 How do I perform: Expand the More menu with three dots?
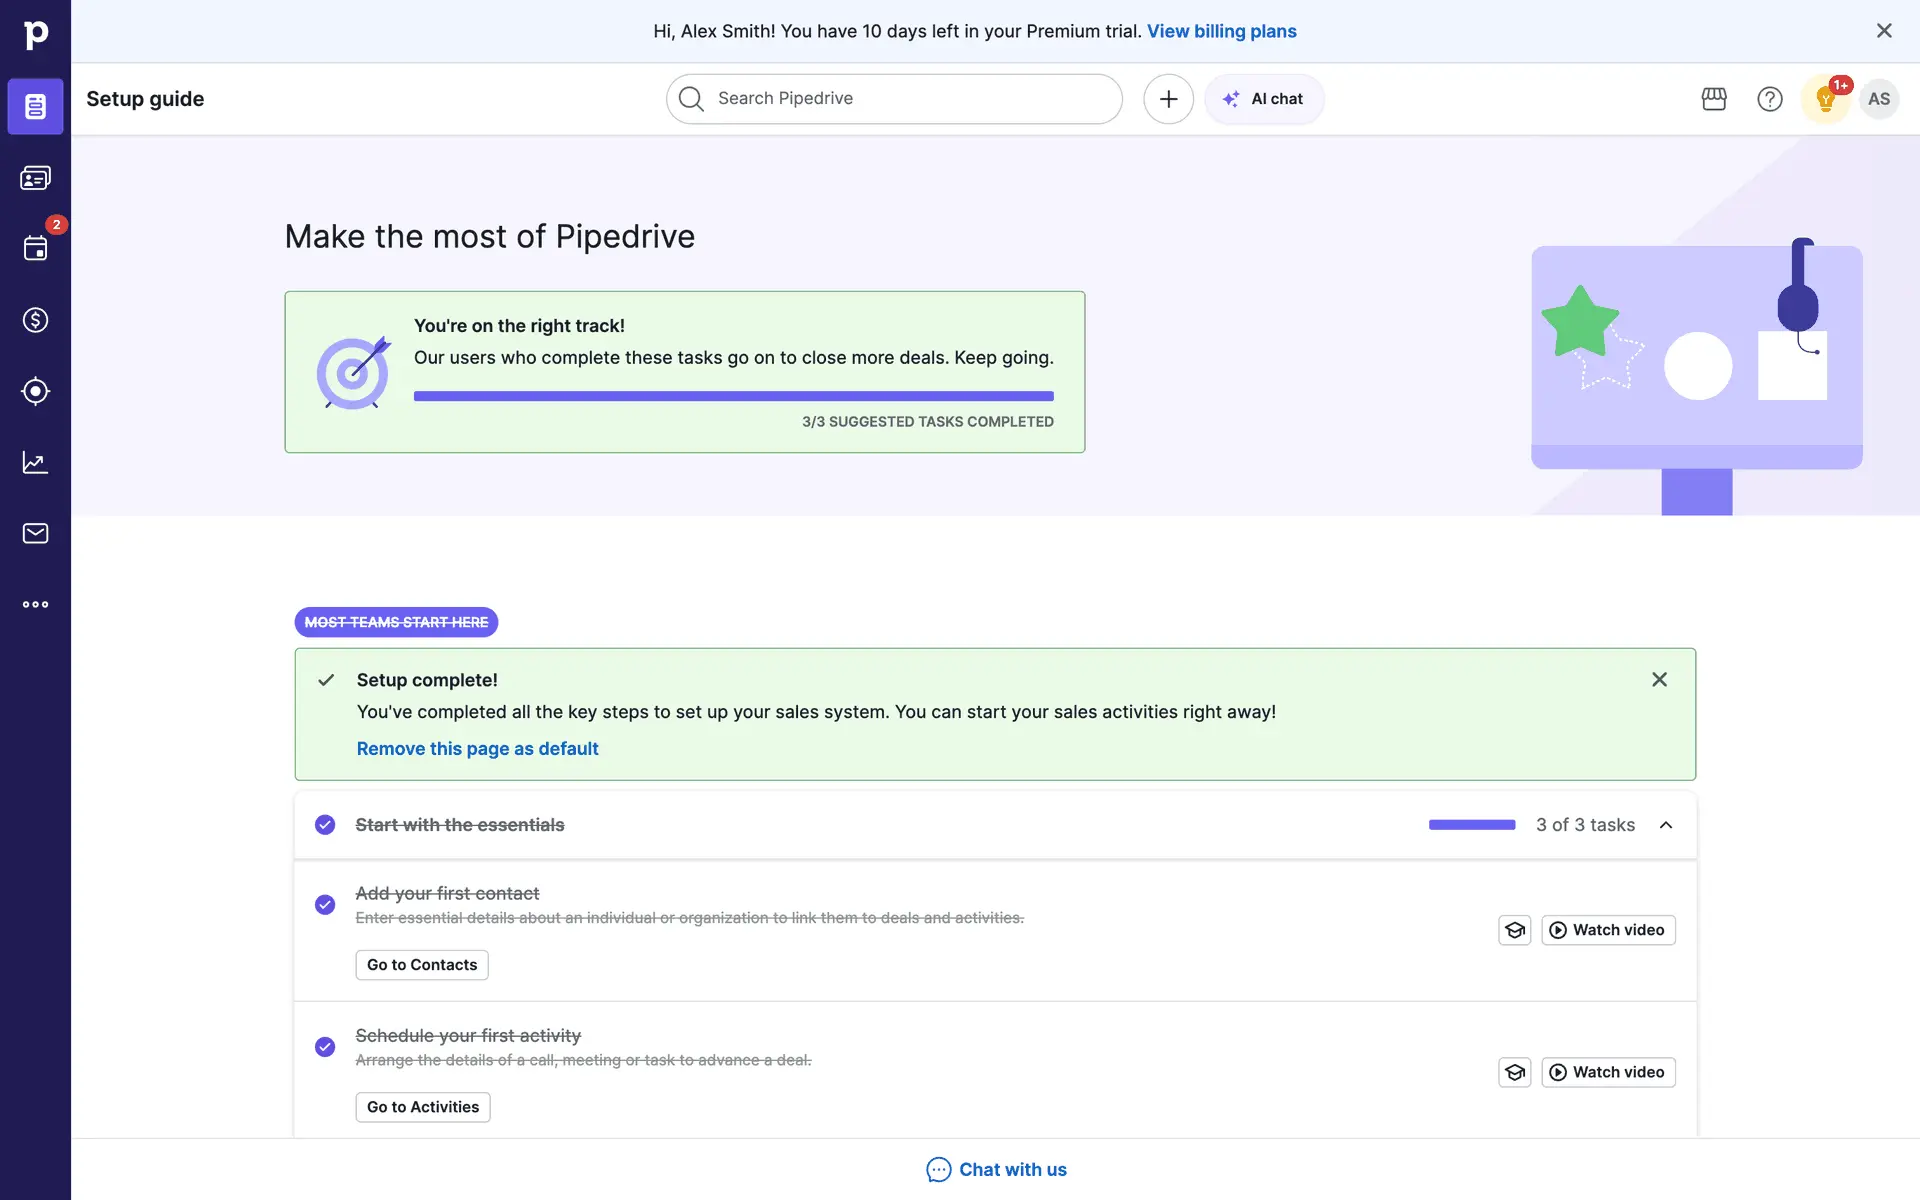click(35, 604)
